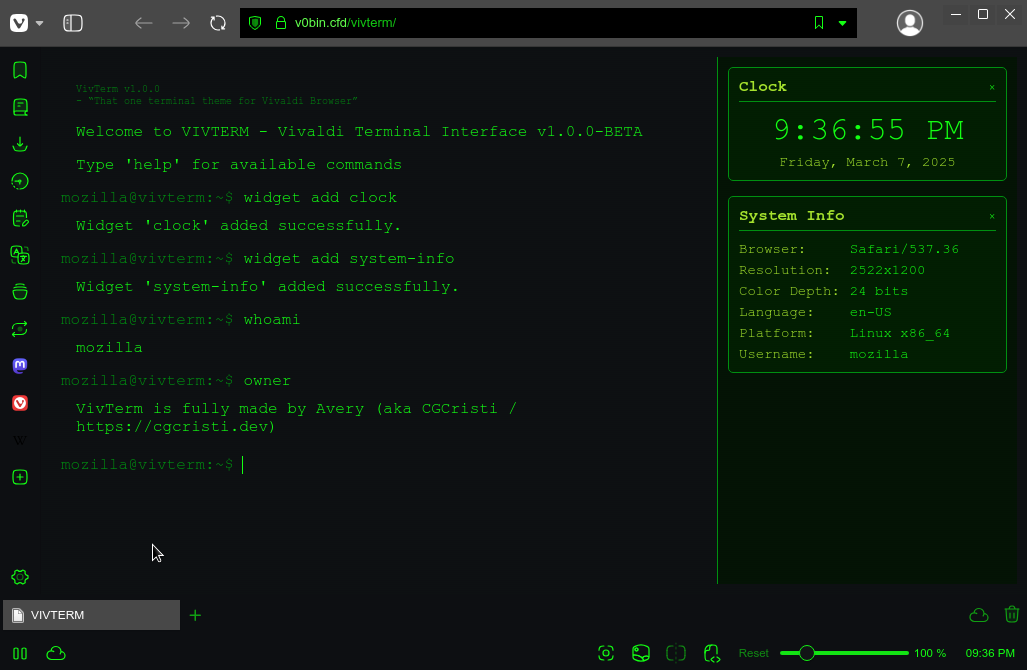The image size is (1027, 670).
Task: Open the Vivaldi main menu
Action: [19, 23]
